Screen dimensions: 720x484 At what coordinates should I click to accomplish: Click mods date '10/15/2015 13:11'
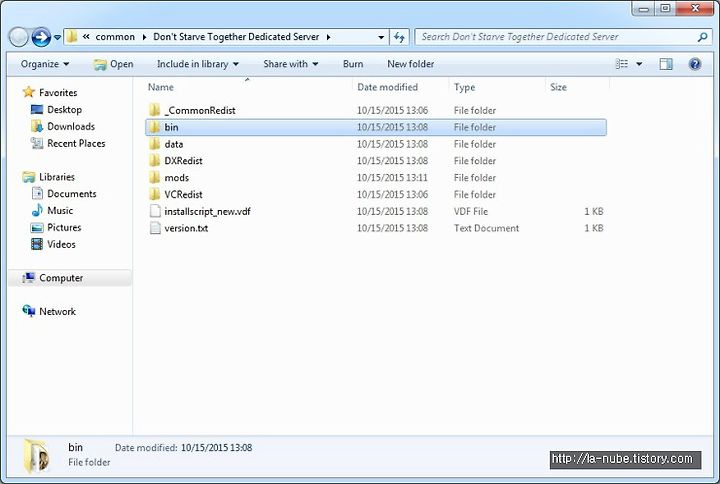(392, 178)
